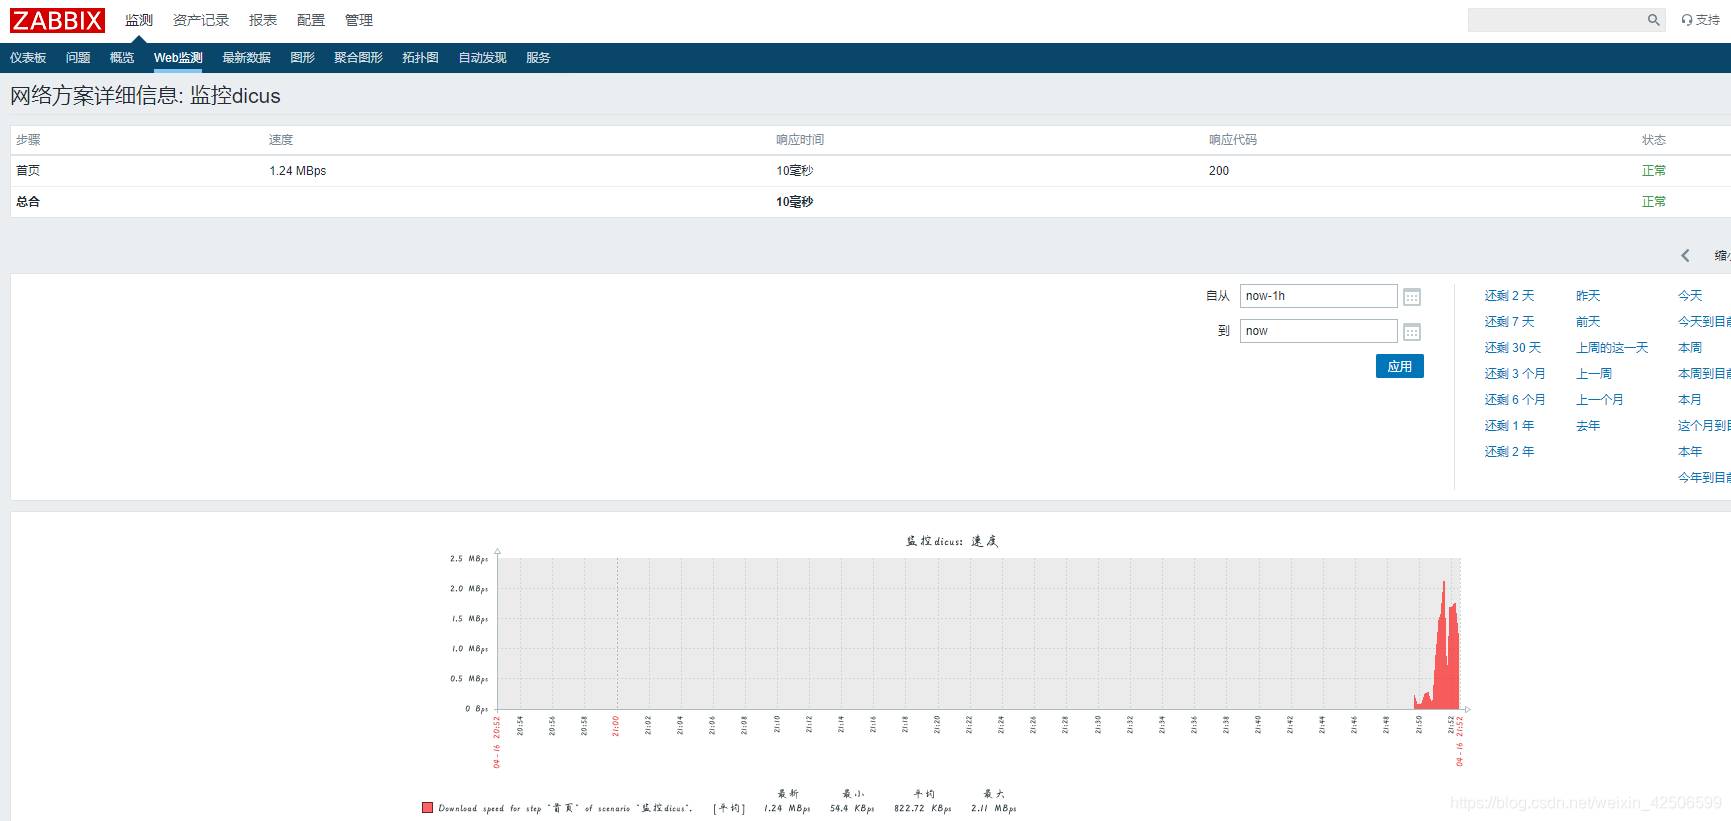
Task: Click the 响应时间 column header
Action: tap(800, 140)
